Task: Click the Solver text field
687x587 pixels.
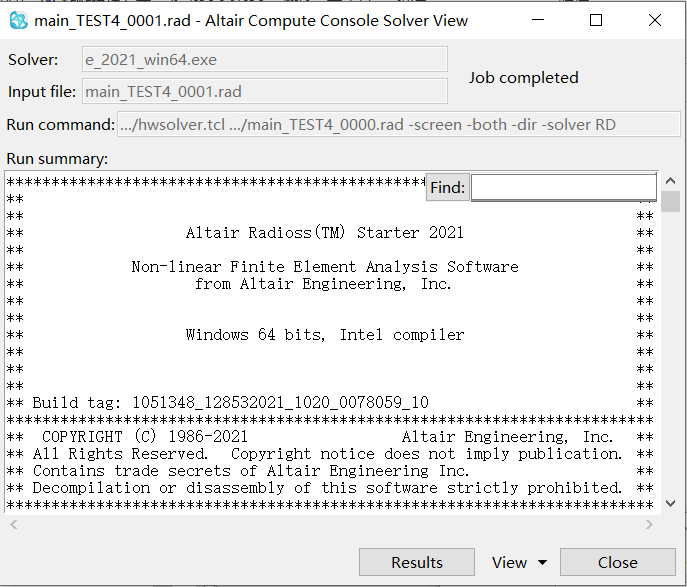Action: pyautogui.click(x=265, y=59)
